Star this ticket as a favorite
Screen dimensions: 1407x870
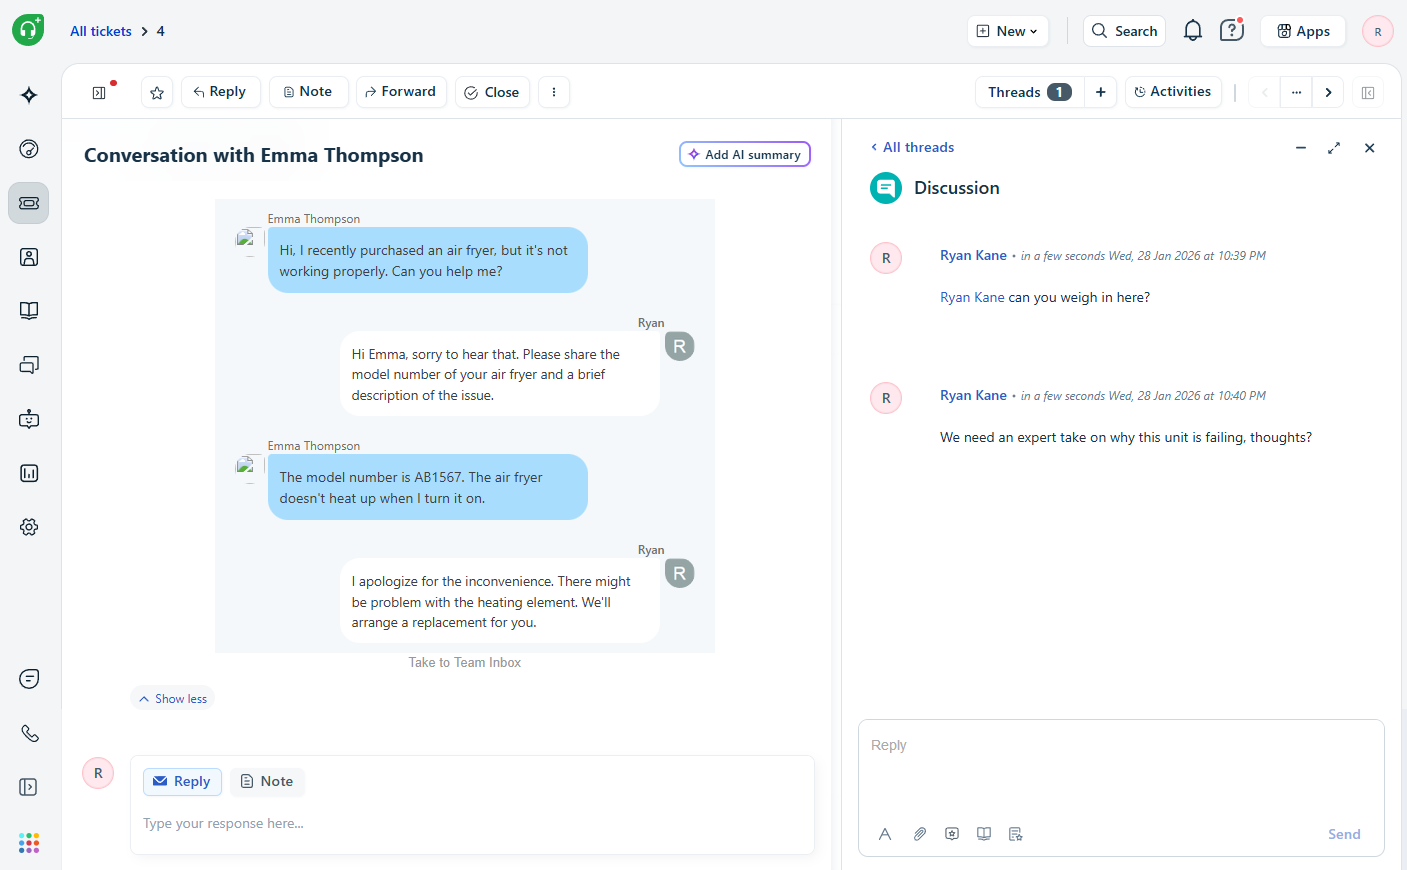[156, 91]
